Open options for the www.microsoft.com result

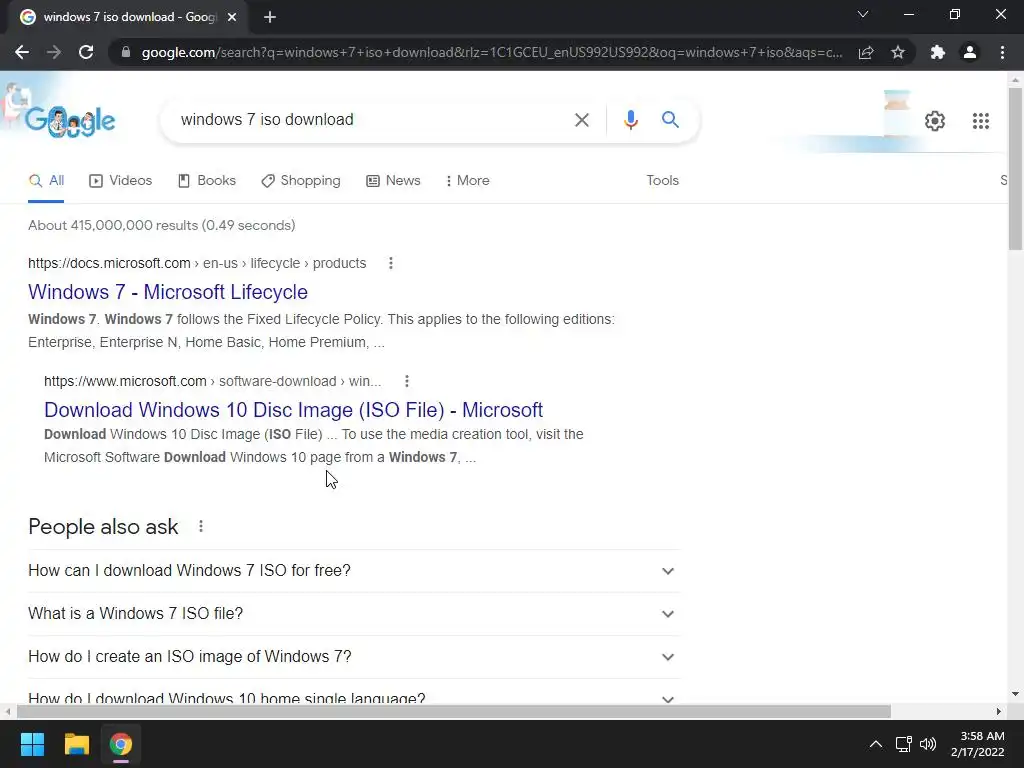pyautogui.click(x=406, y=381)
